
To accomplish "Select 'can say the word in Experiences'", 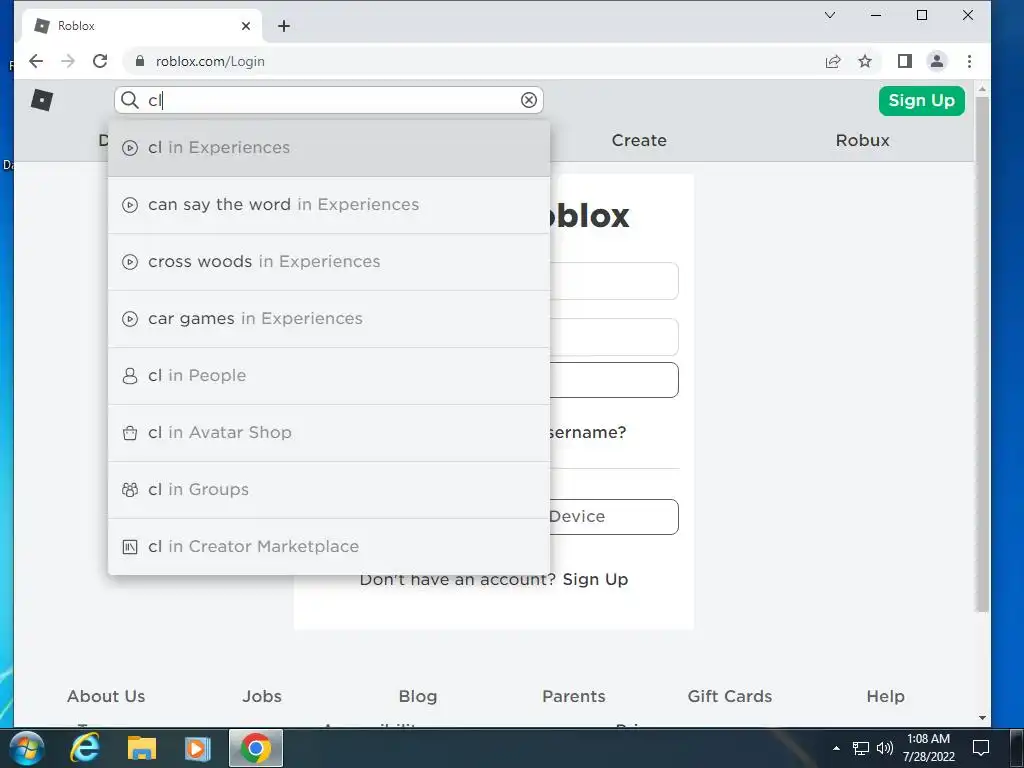I will pyautogui.click(x=329, y=205).
